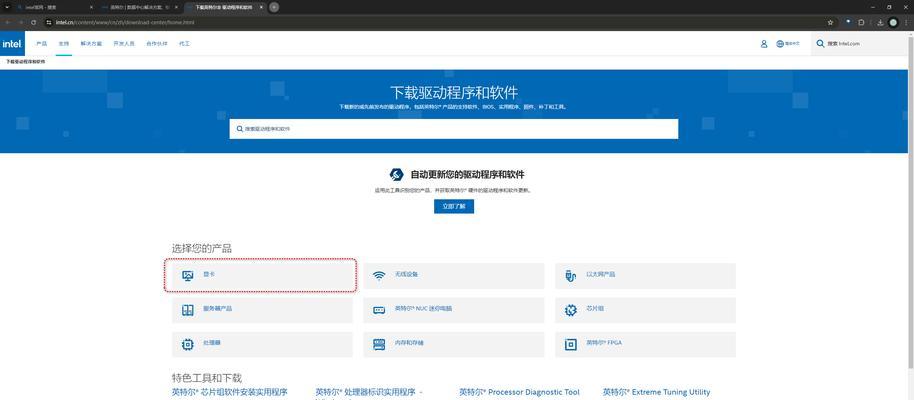Focus the 搜索 Intel.com search box

(x=859, y=44)
